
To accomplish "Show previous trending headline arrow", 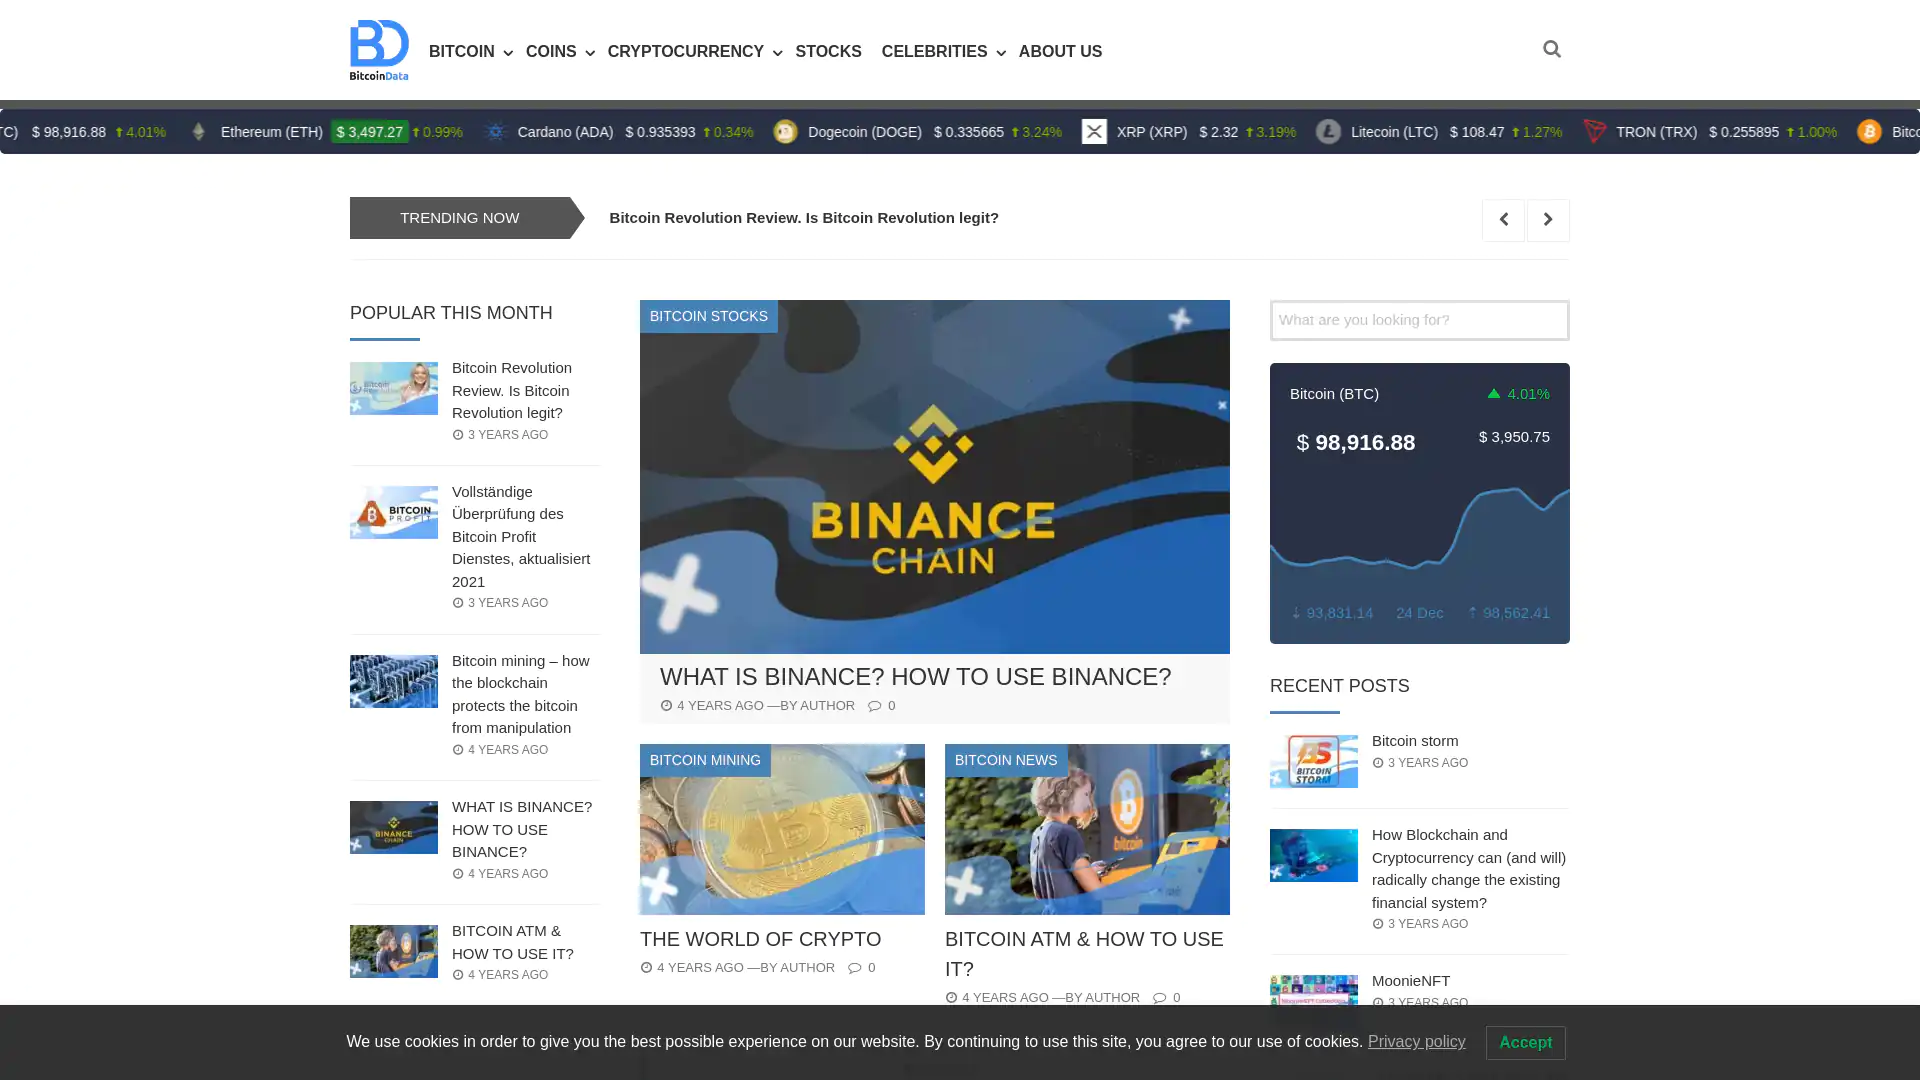I will [x=1503, y=220].
